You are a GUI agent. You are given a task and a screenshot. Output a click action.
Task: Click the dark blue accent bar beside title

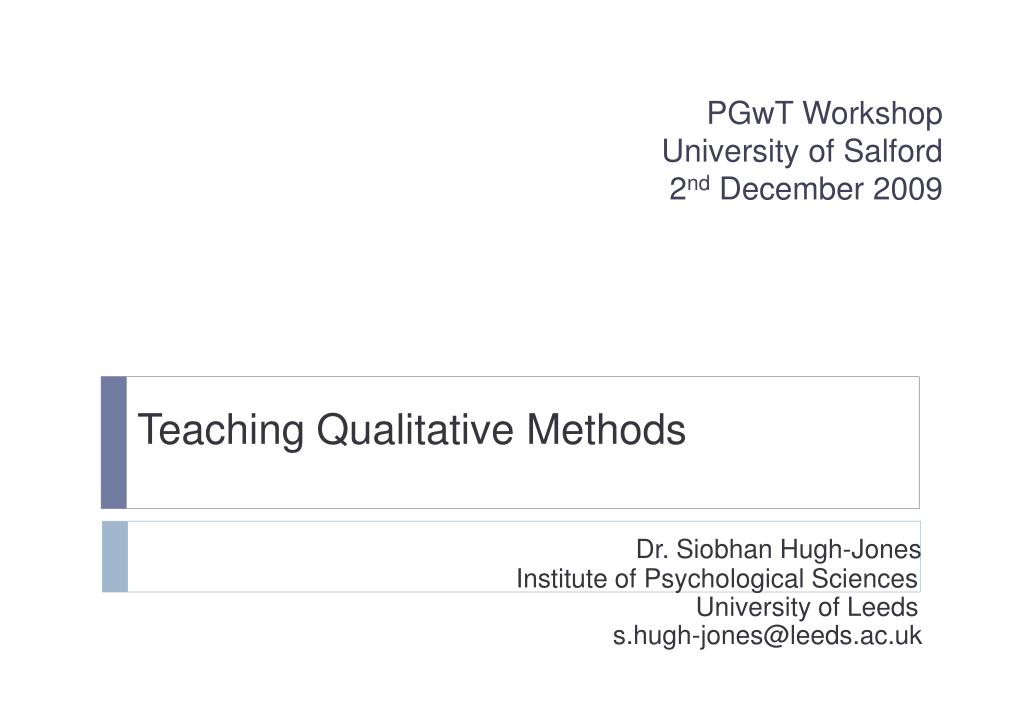[114, 442]
